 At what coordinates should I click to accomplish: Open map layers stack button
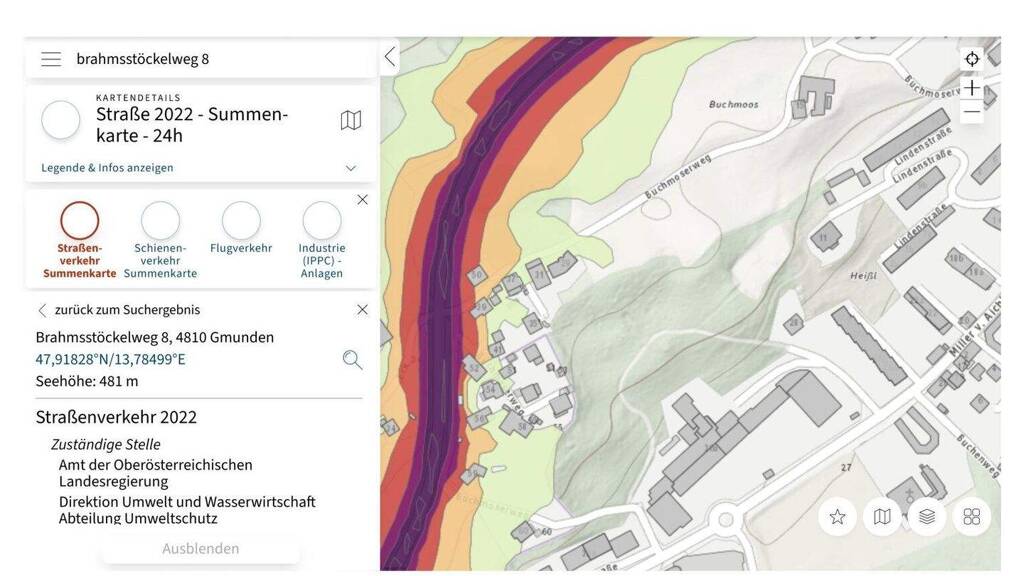pos(927,517)
